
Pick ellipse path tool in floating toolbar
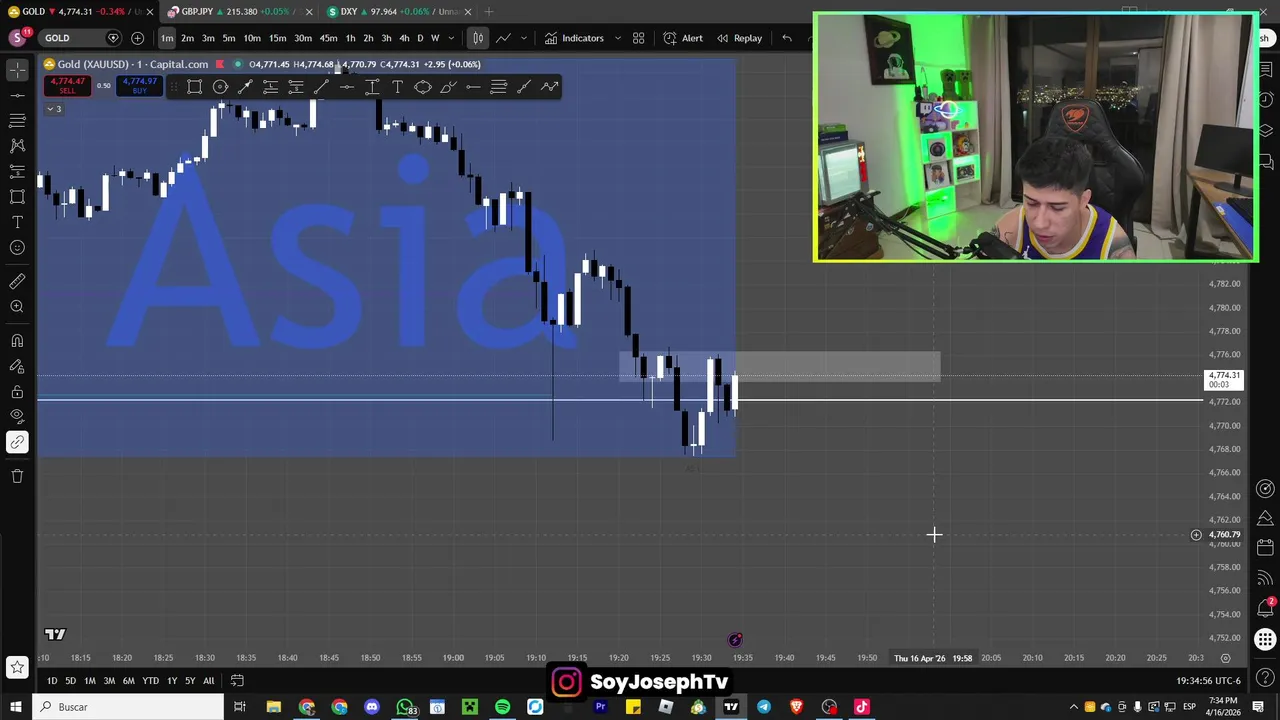pos(422,87)
